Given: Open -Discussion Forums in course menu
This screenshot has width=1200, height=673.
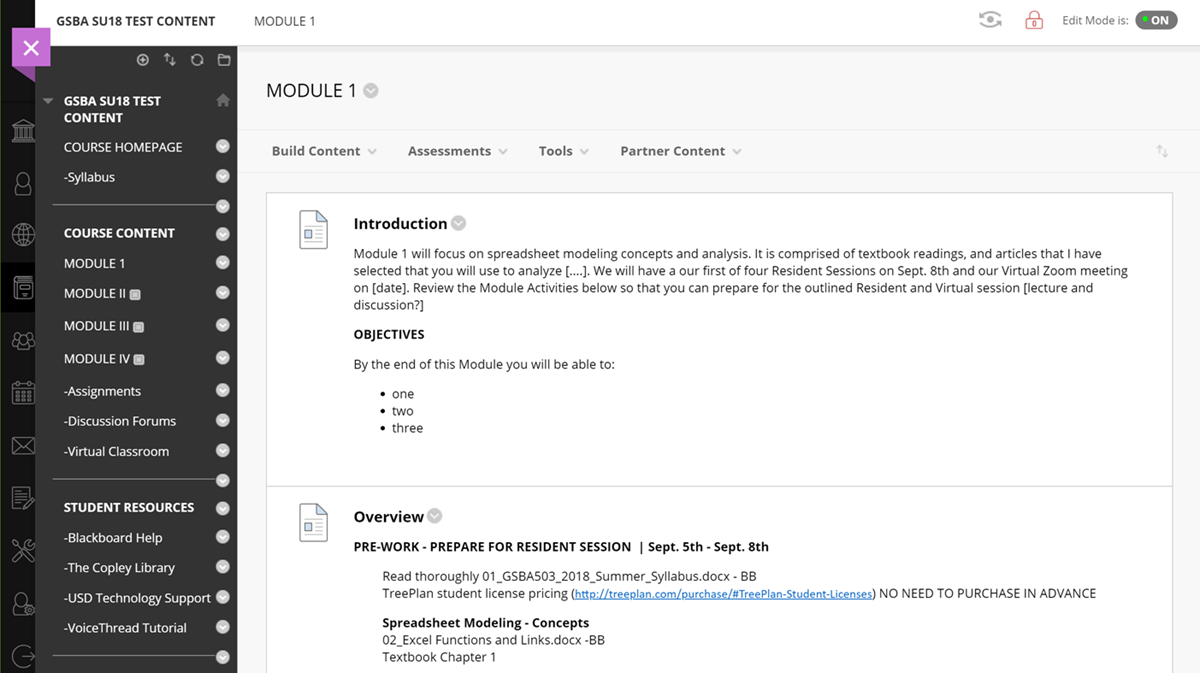Looking at the screenshot, I should (120, 421).
